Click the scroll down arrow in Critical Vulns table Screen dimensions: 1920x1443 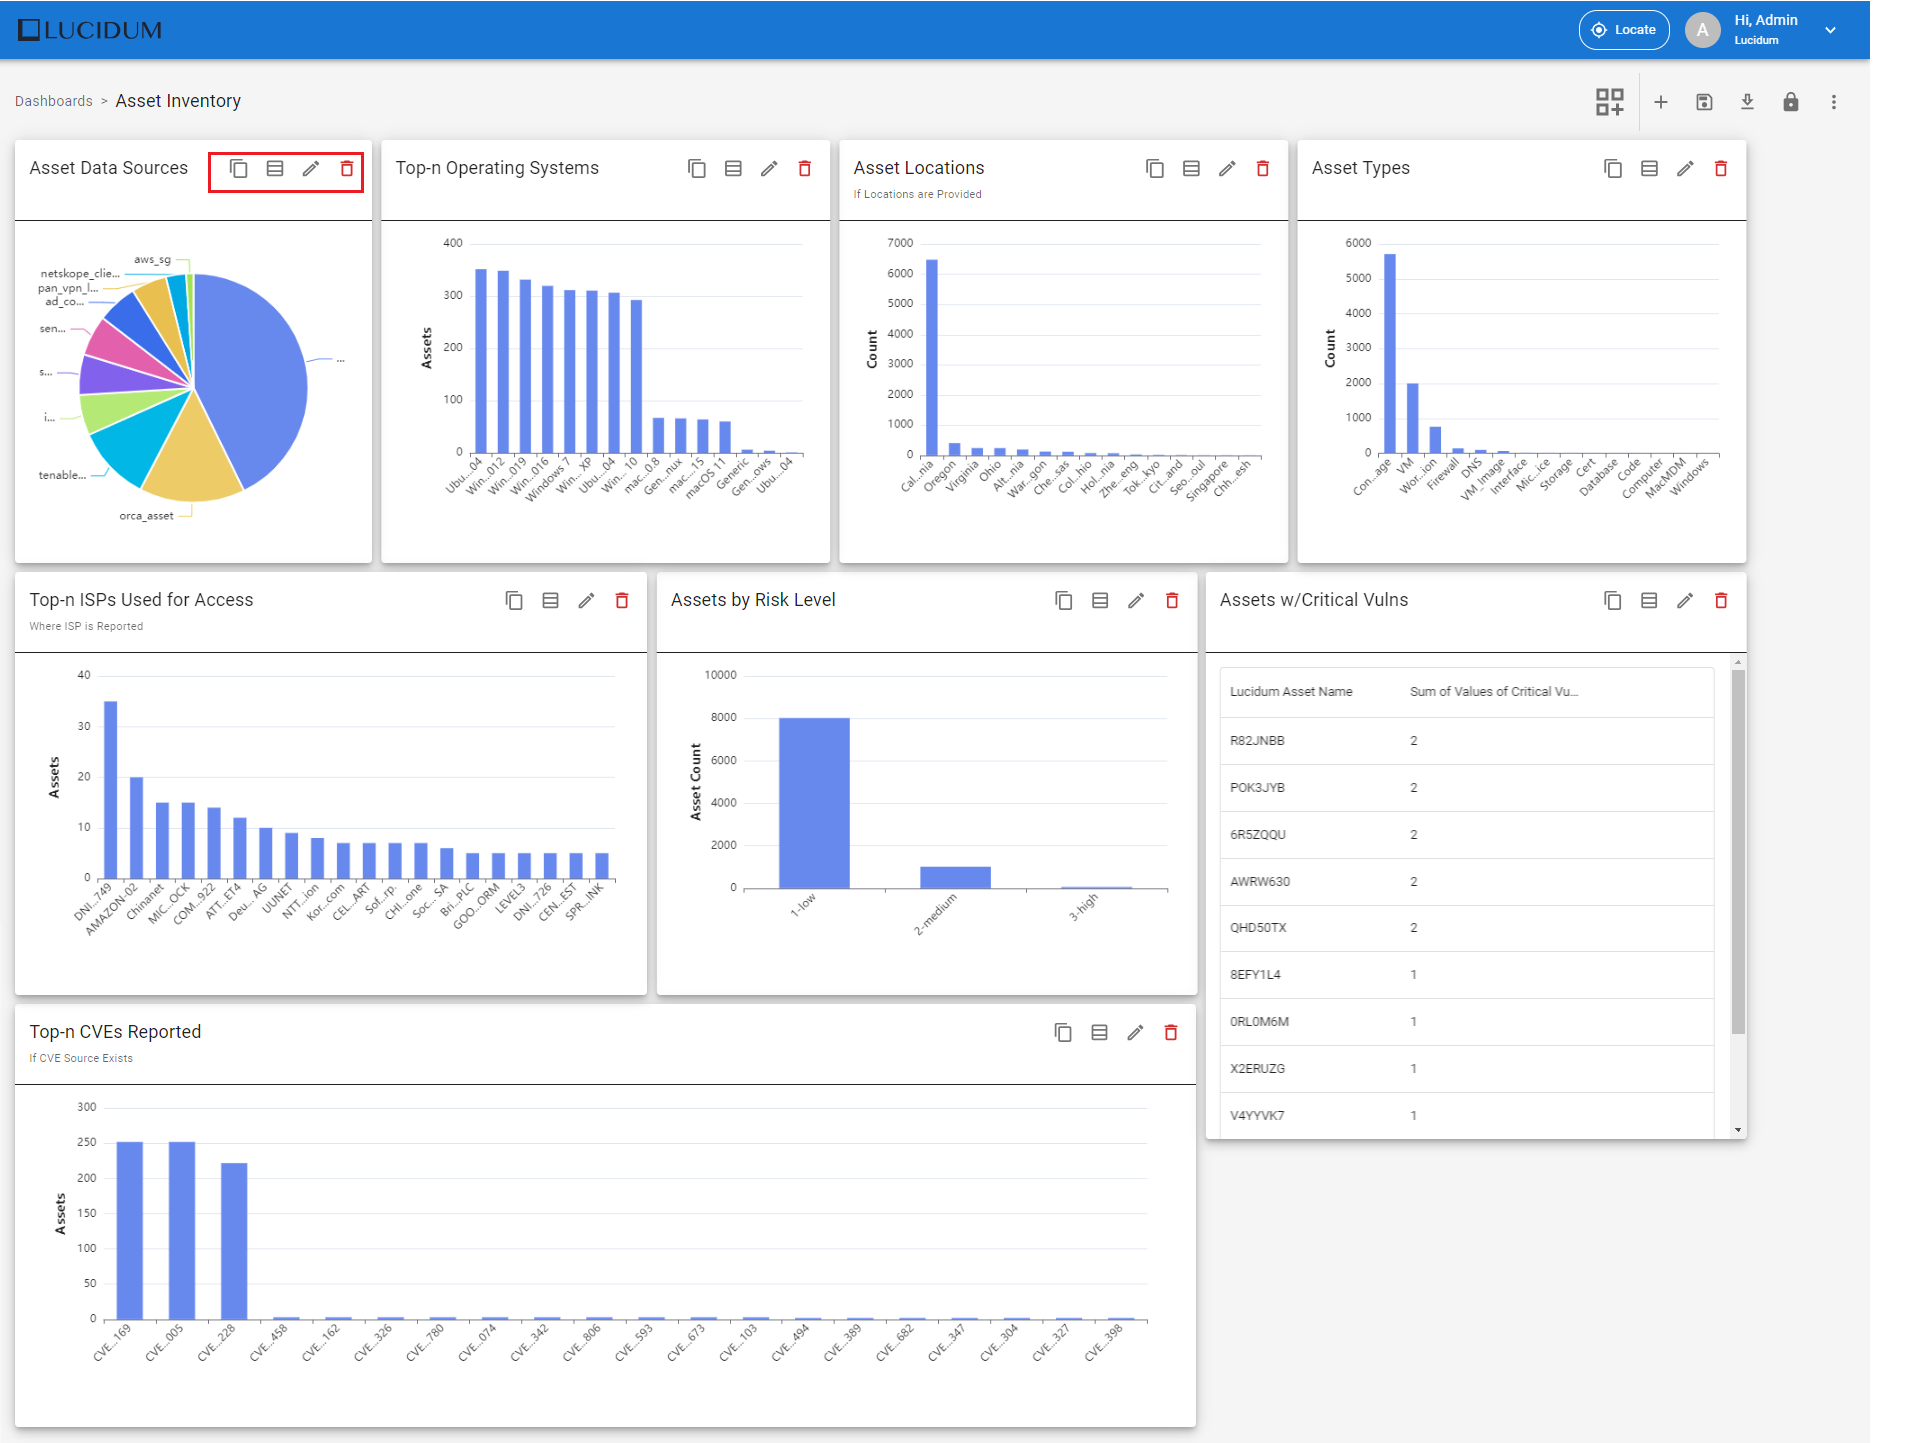pyautogui.click(x=1738, y=1130)
